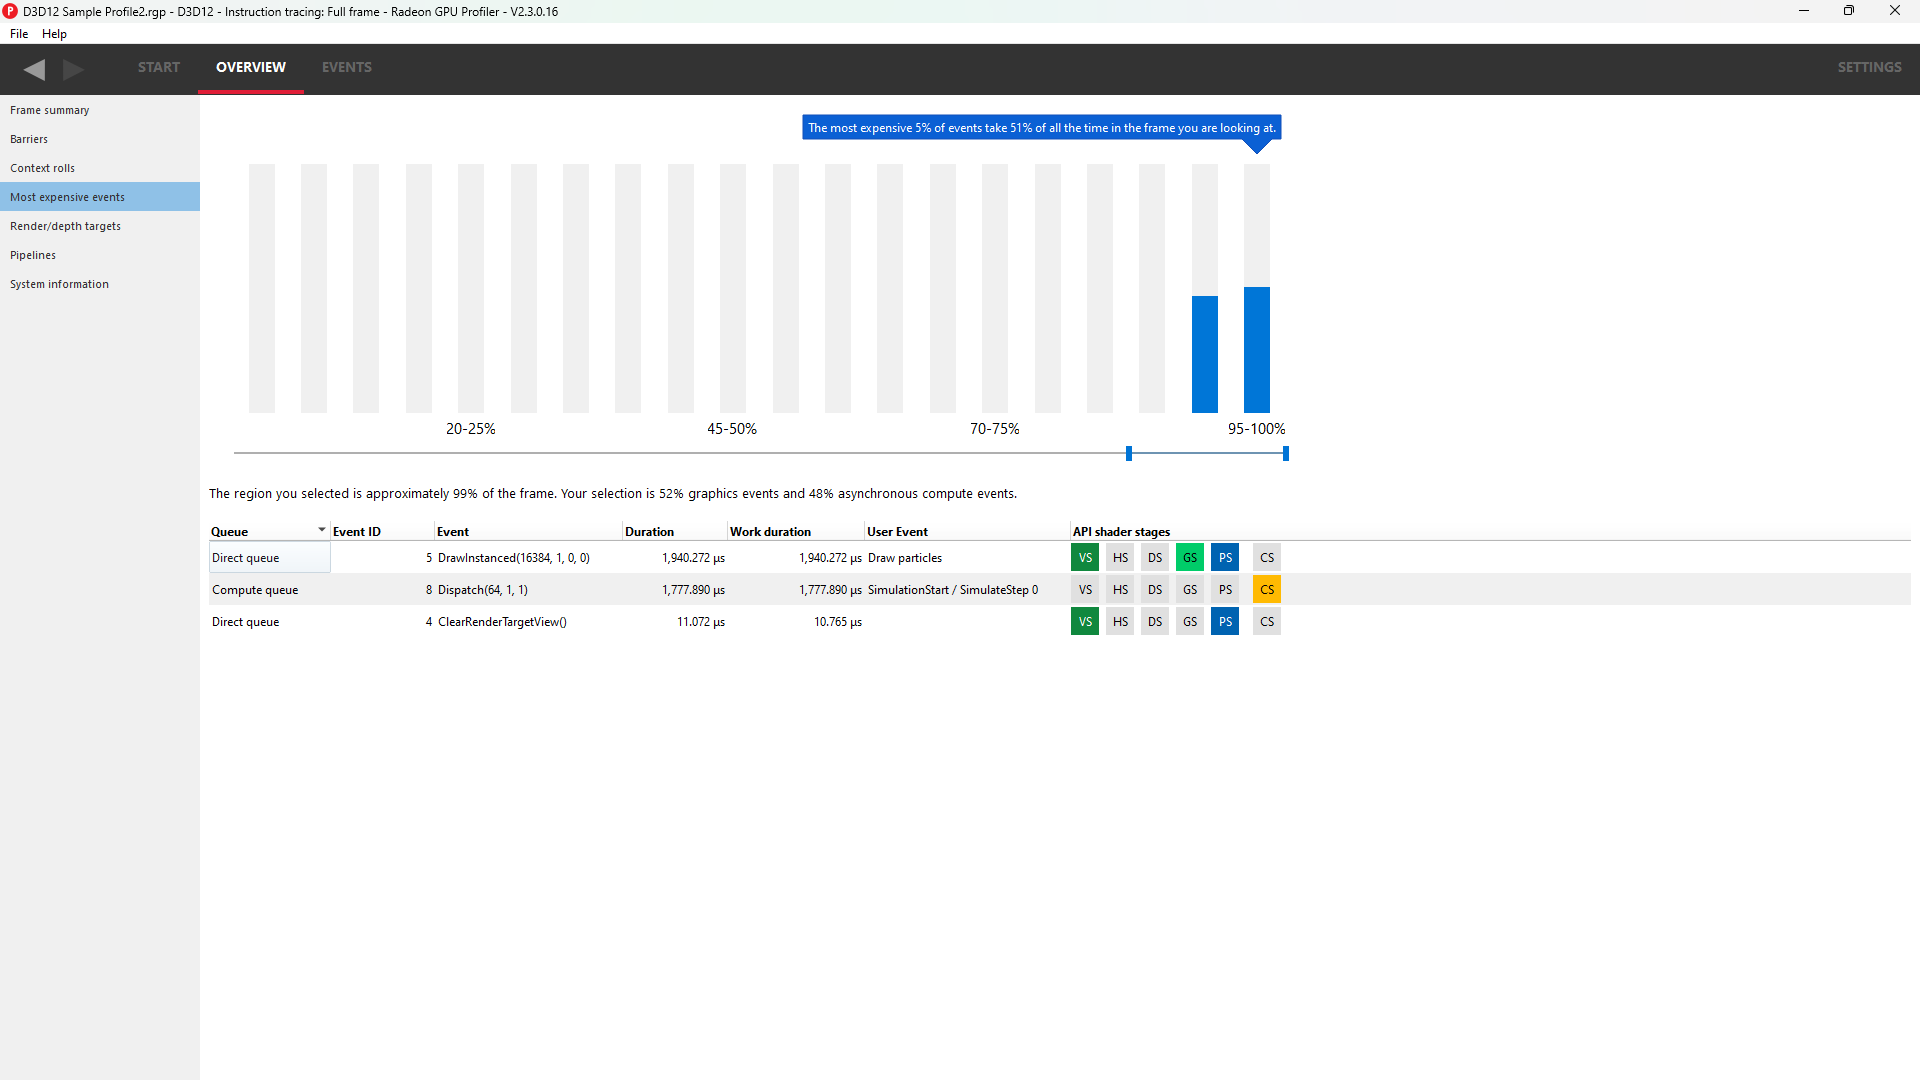The image size is (1920, 1080).
Task: Click the back navigation arrow
Action: [35, 69]
